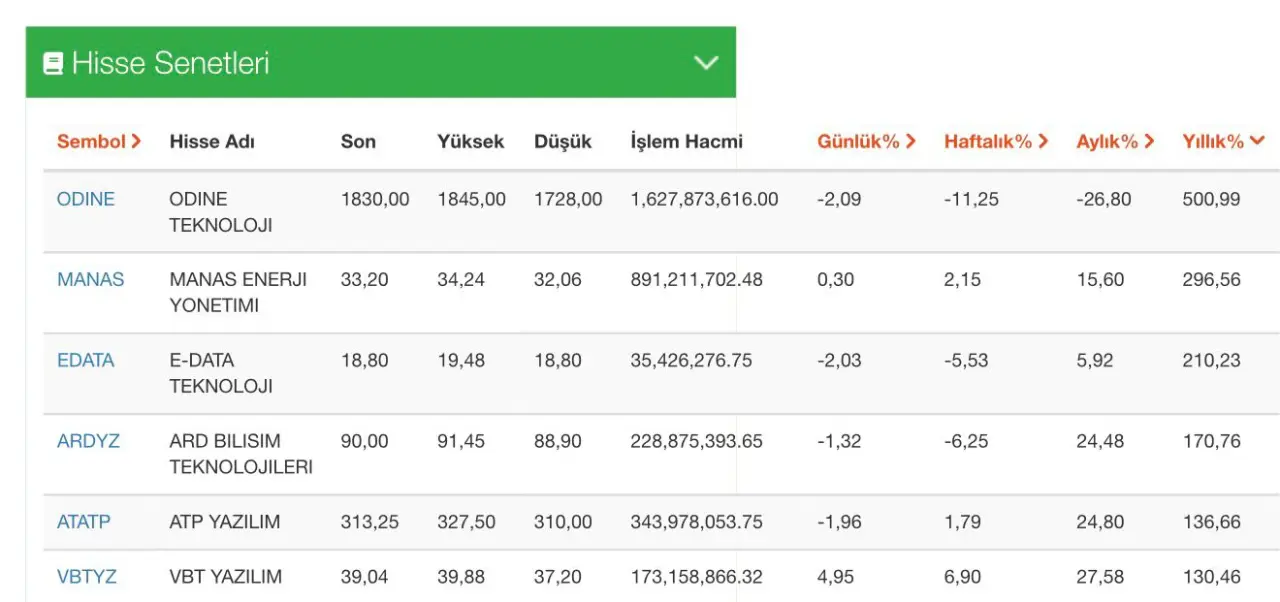
Task: Sort by the Aylık% column
Action: (1115, 141)
